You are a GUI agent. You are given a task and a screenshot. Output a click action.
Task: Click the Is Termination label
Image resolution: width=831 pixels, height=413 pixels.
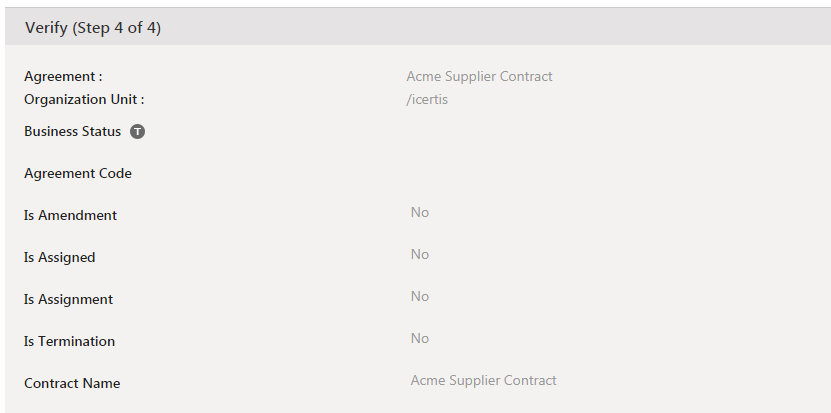(69, 341)
